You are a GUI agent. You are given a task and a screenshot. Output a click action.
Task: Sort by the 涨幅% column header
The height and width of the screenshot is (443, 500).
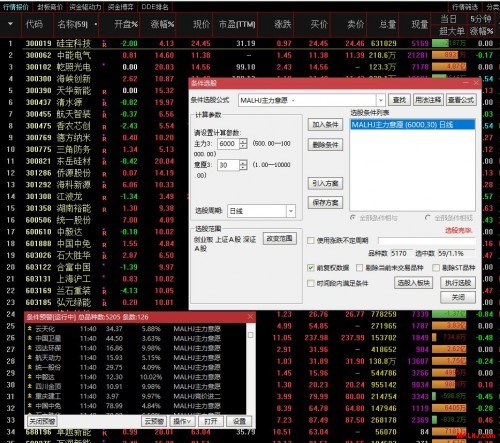tap(162, 24)
